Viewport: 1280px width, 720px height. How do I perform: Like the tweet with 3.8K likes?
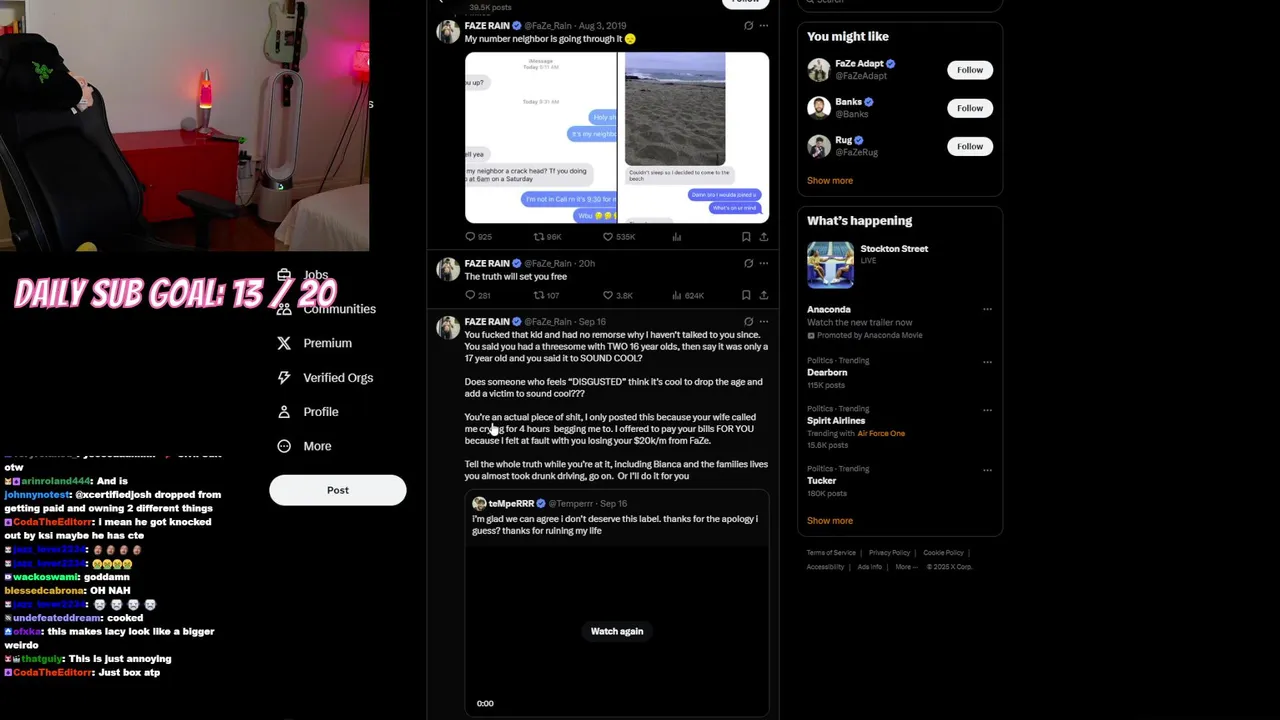tap(607, 295)
